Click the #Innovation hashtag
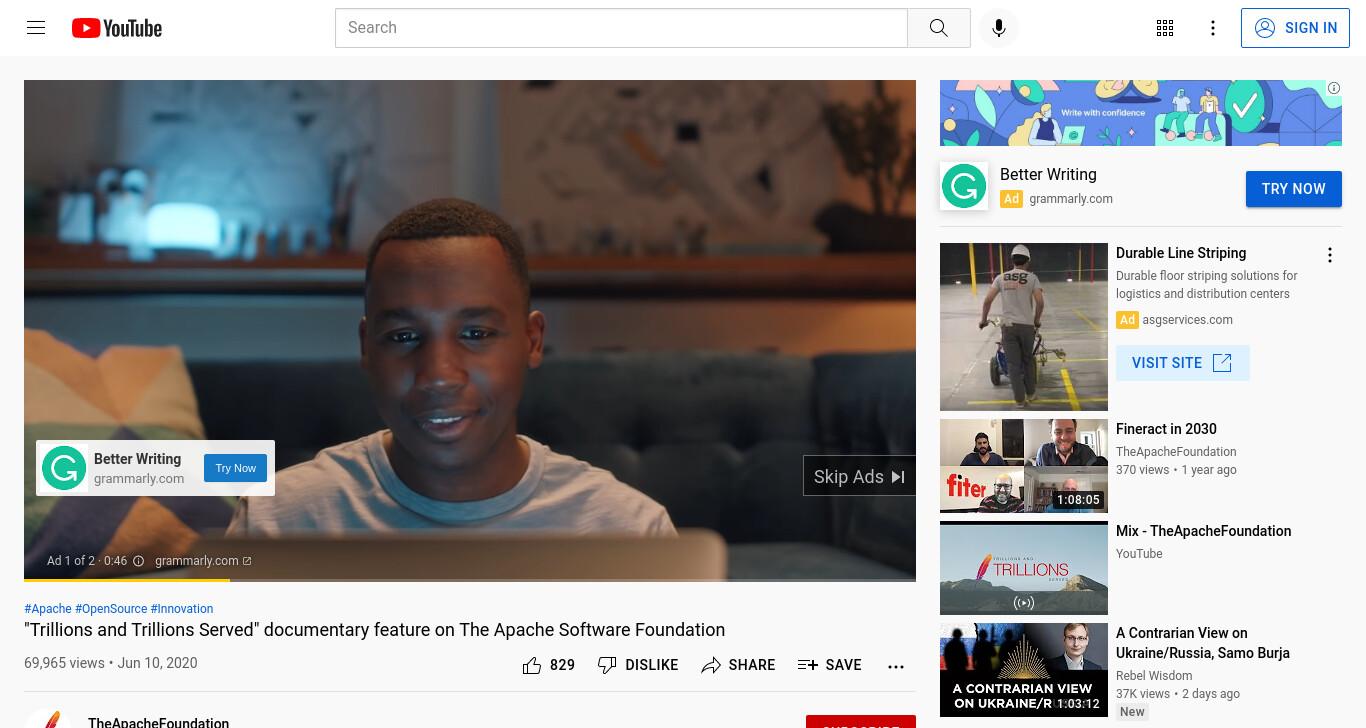 [x=182, y=609]
